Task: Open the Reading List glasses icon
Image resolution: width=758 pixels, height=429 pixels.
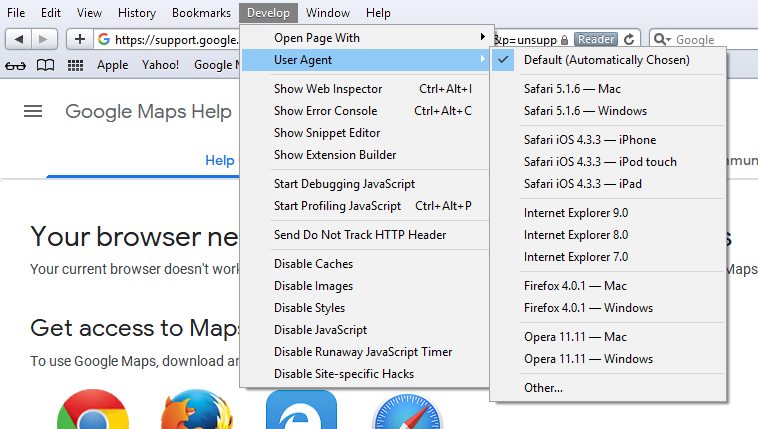Action: tap(16, 65)
